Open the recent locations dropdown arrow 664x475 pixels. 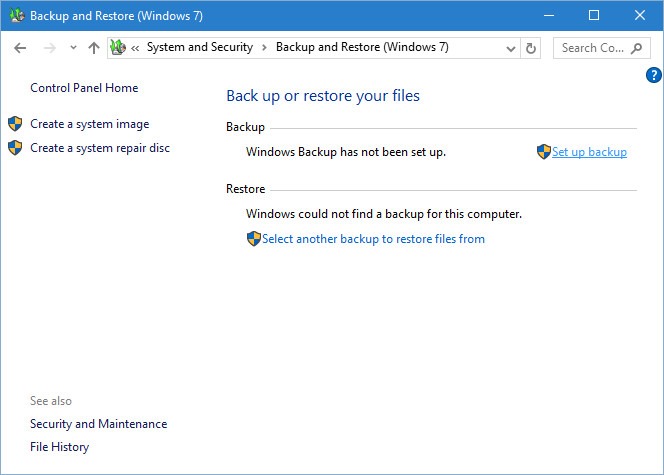[x=73, y=47]
